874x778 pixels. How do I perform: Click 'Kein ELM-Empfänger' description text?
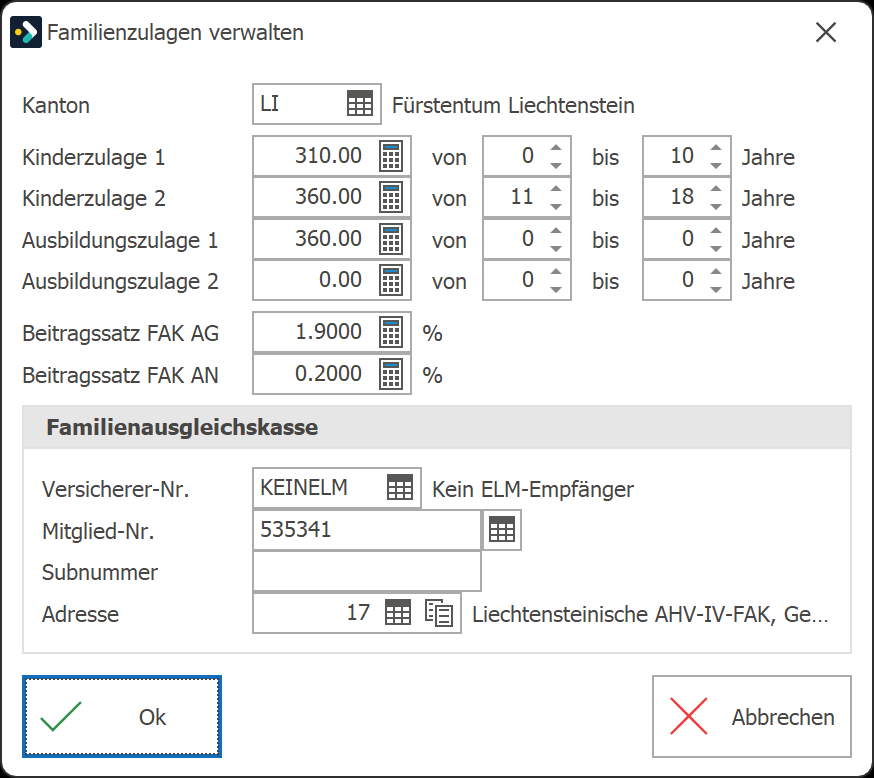pos(533,489)
